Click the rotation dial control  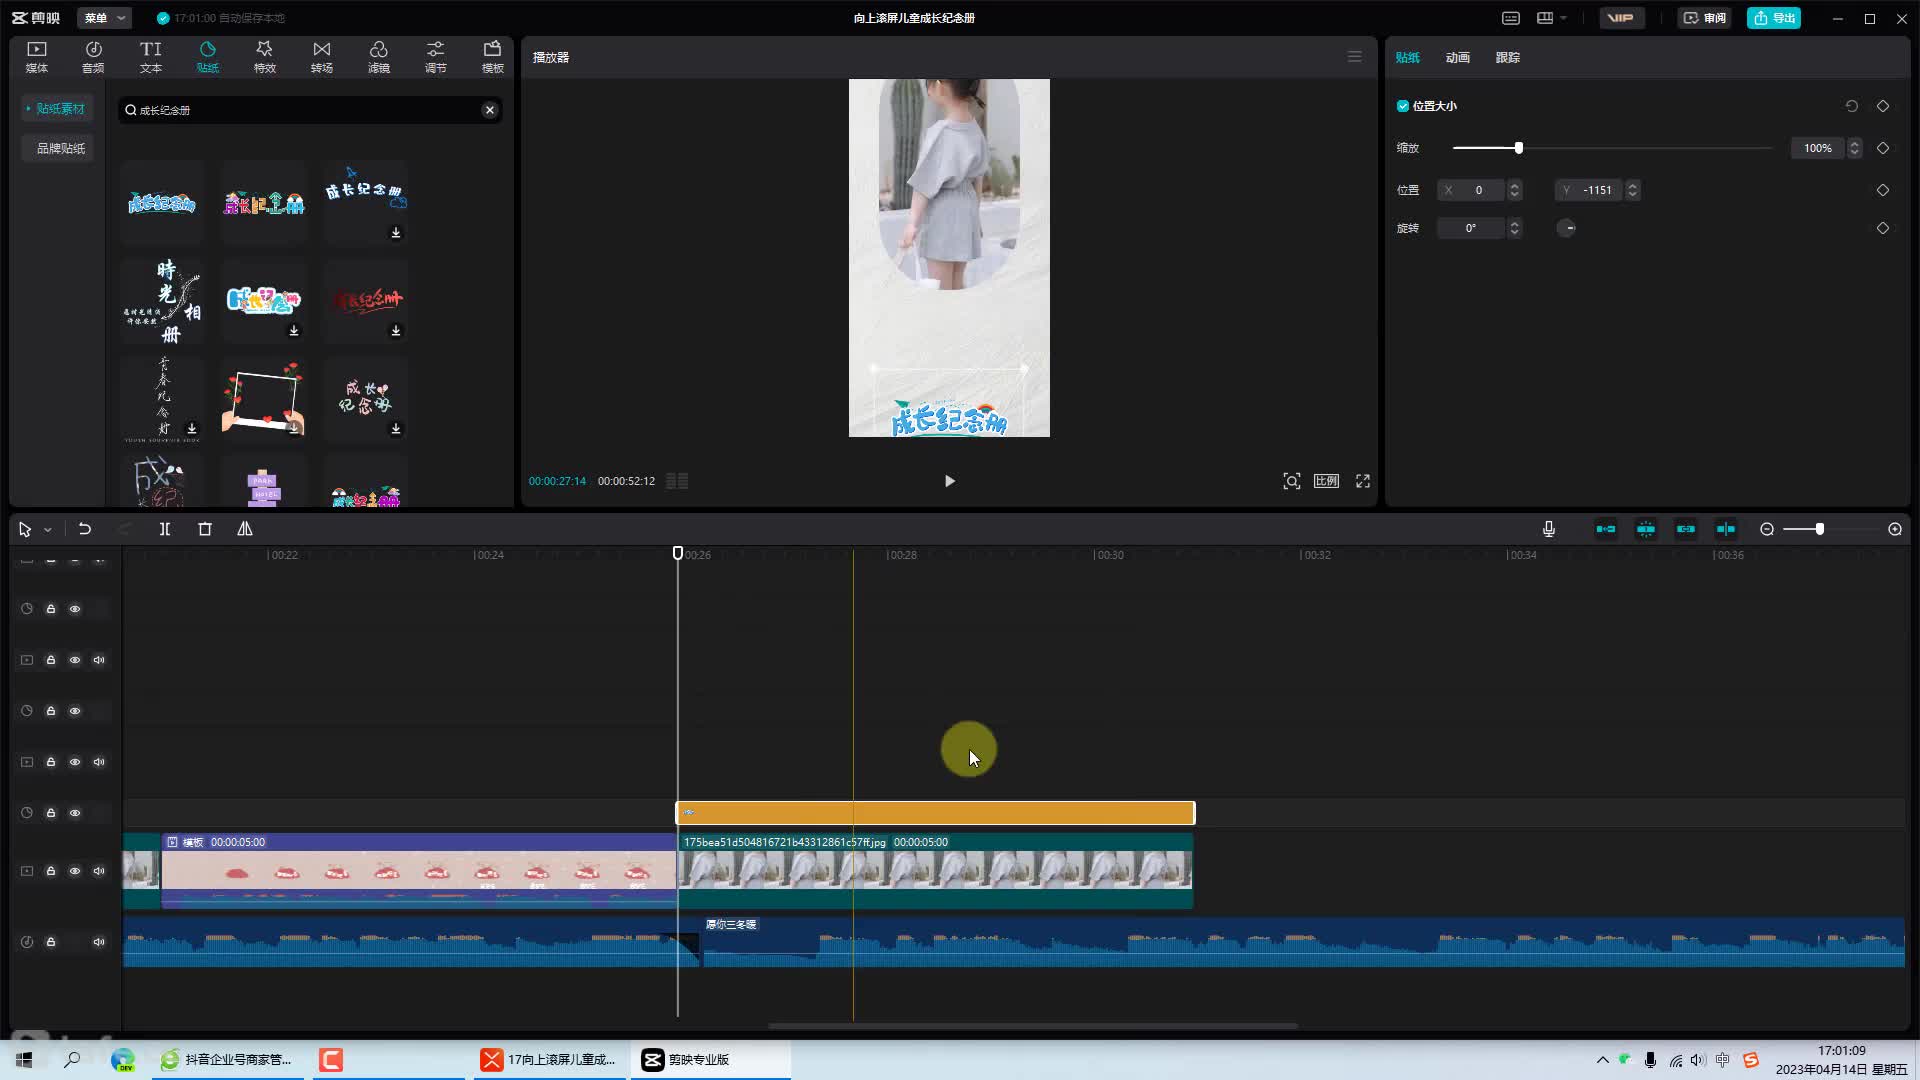click(1567, 228)
